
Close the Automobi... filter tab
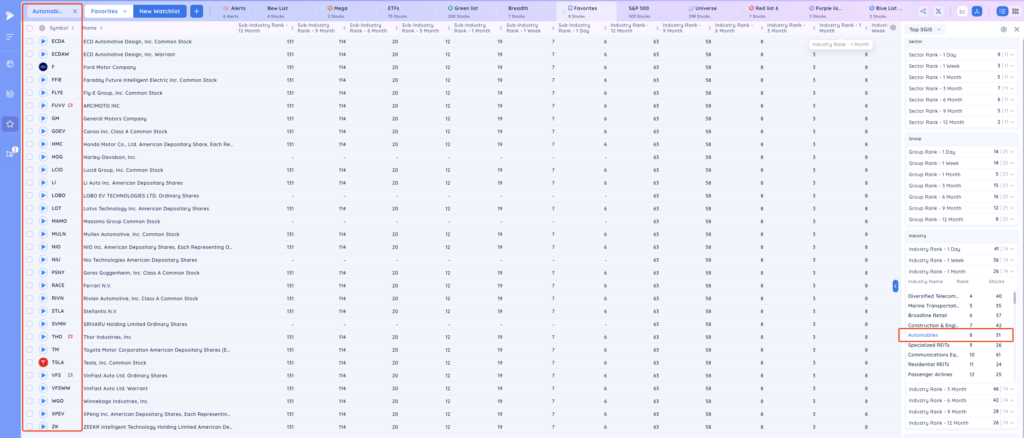pos(74,11)
